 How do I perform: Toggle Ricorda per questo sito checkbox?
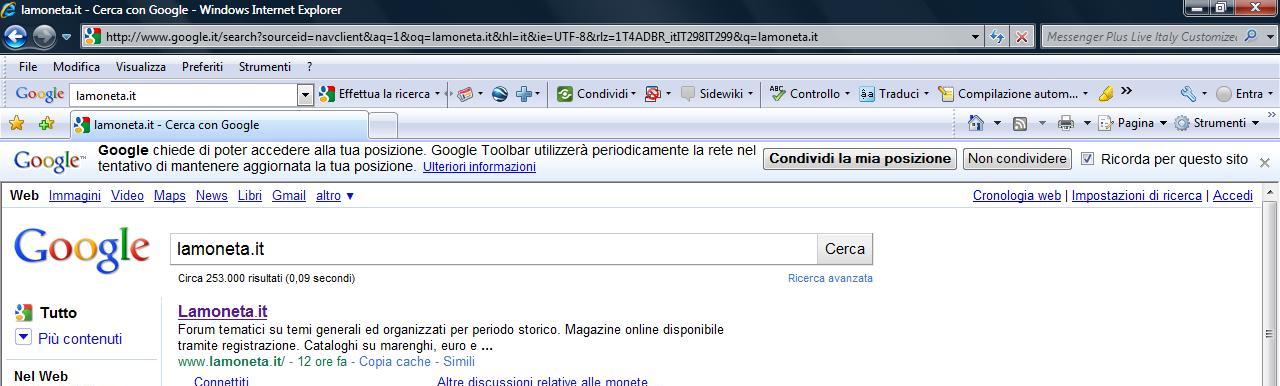tap(1088, 159)
